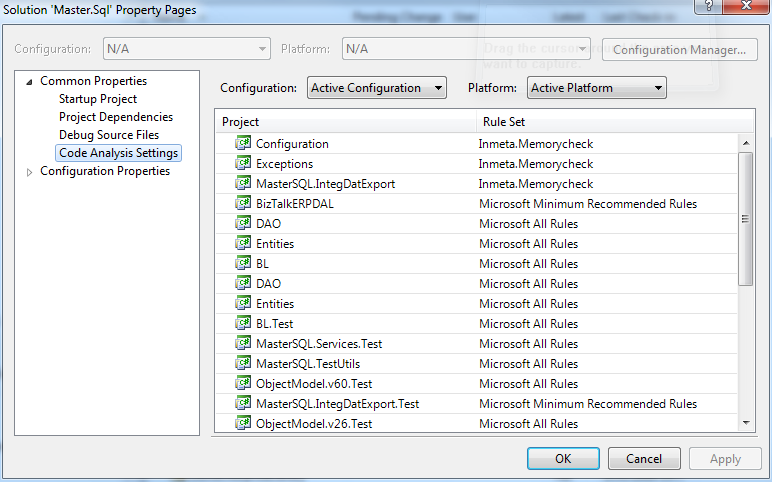The height and width of the screenshot is (482, 772).
Task: Select the Exceptions project name
Action: [x=284, y=164]
